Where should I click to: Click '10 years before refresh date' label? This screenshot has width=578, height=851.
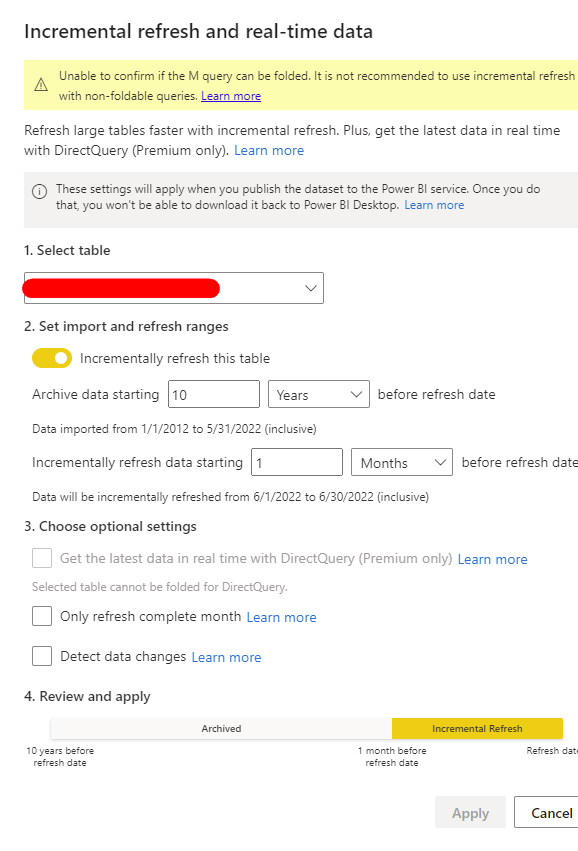(x=60, y=757)
